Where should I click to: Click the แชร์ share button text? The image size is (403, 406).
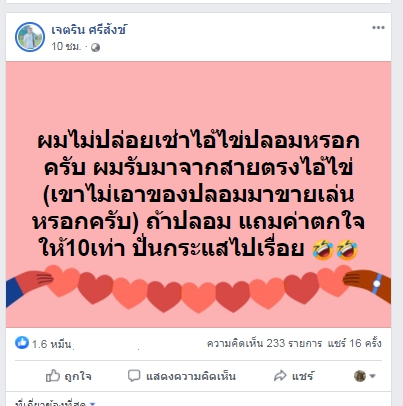pos(303,376)
